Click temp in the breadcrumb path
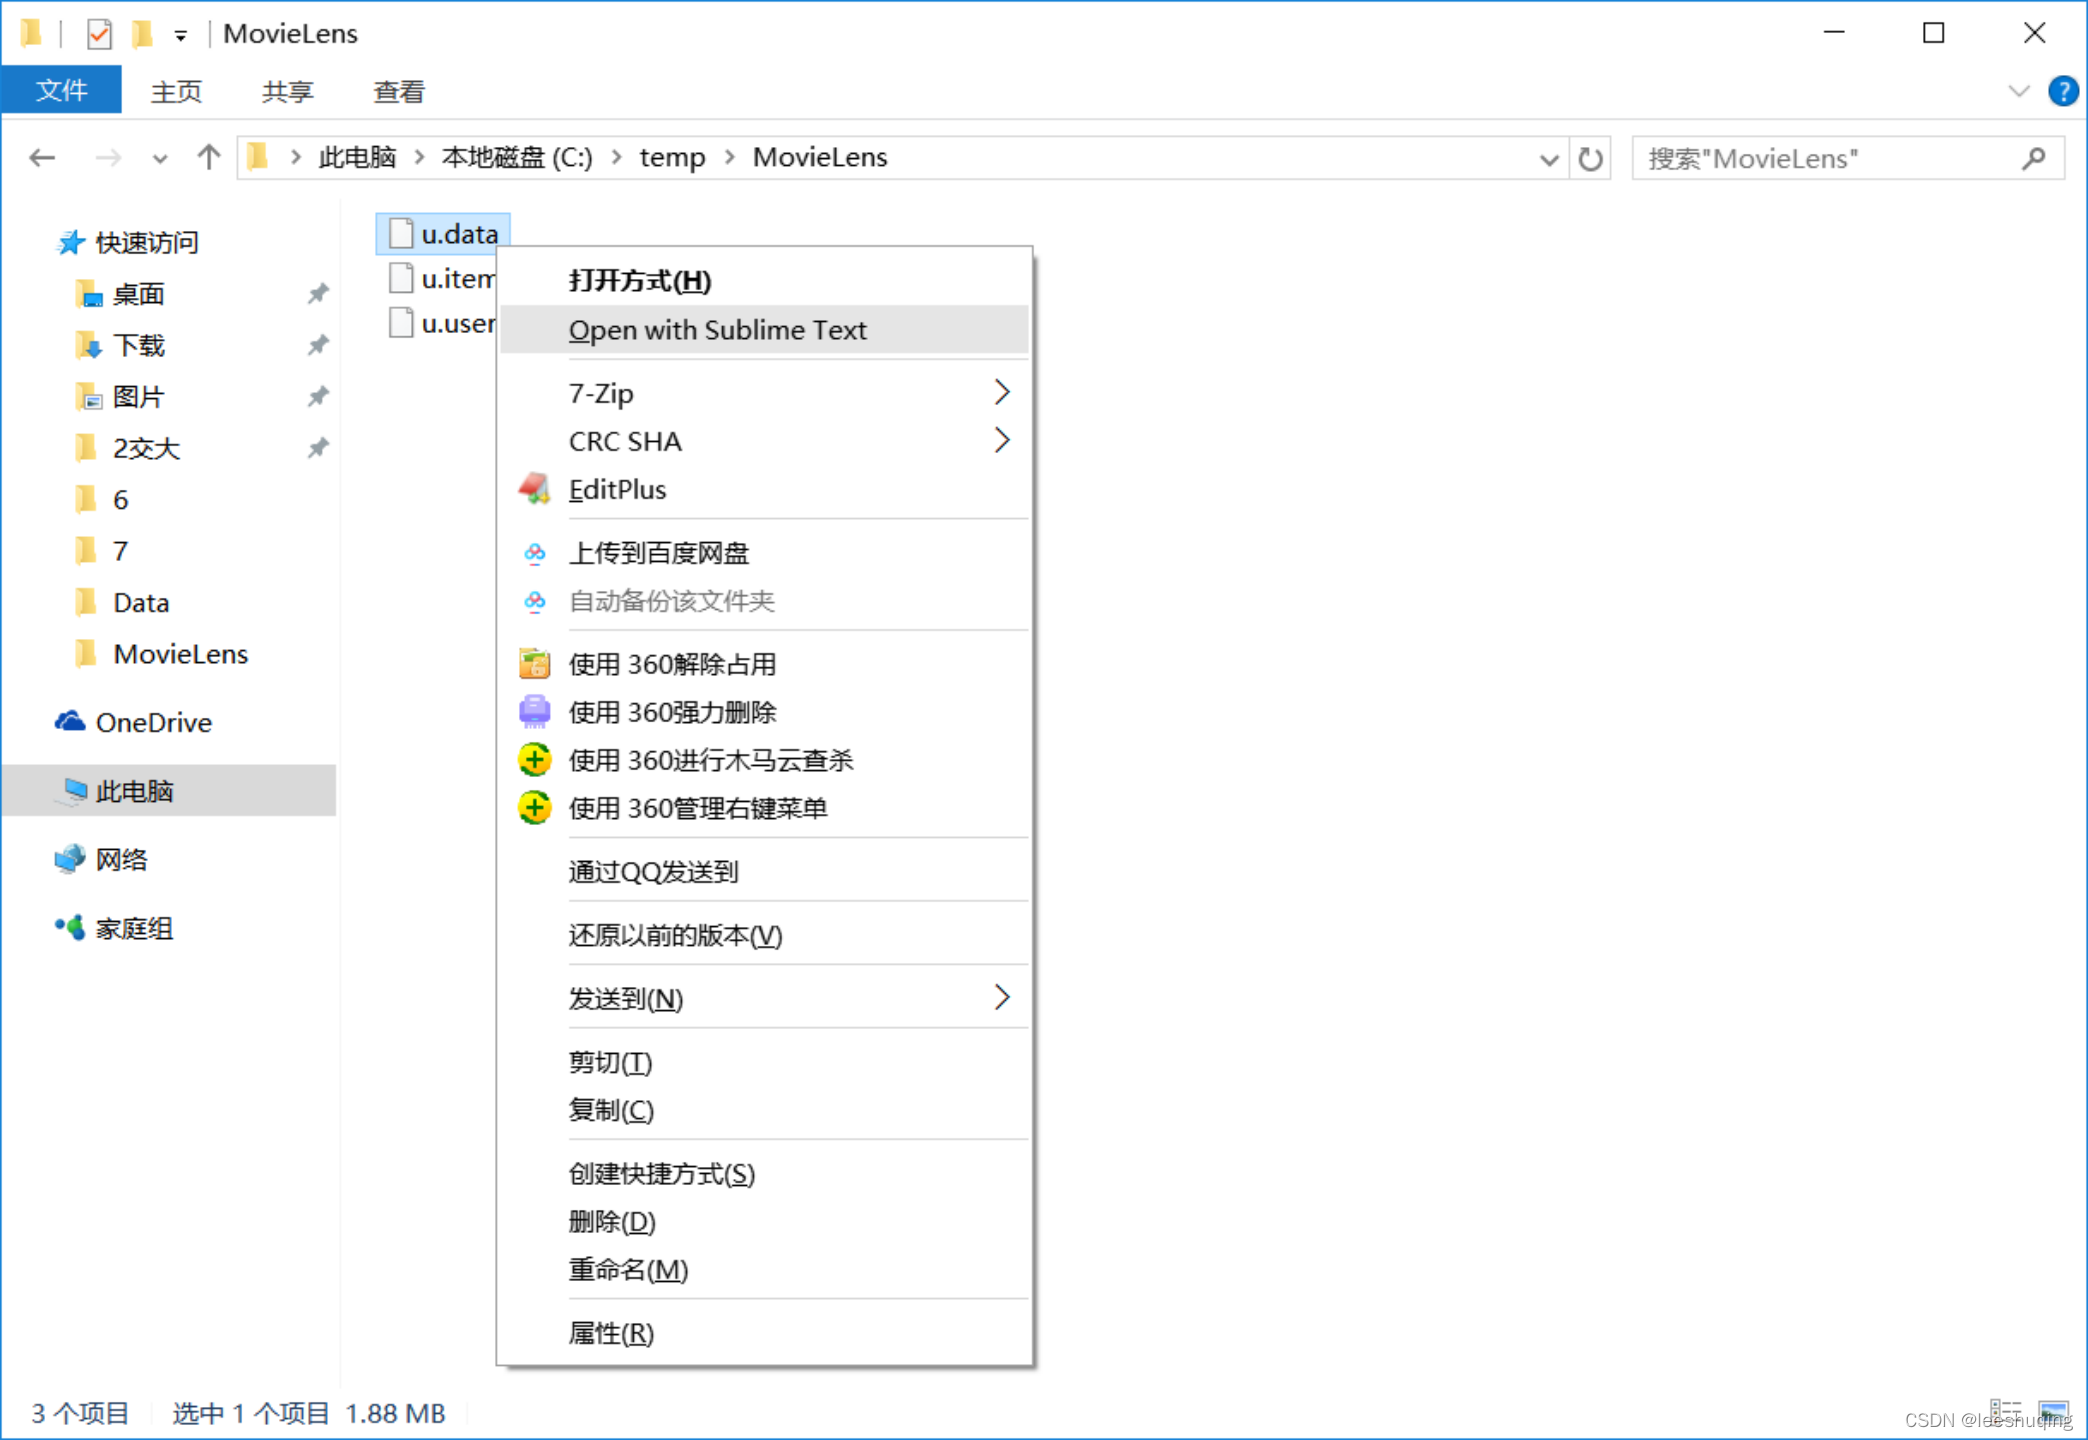The height and width of the screenshot is (1440, 2088). pos(672,158)
